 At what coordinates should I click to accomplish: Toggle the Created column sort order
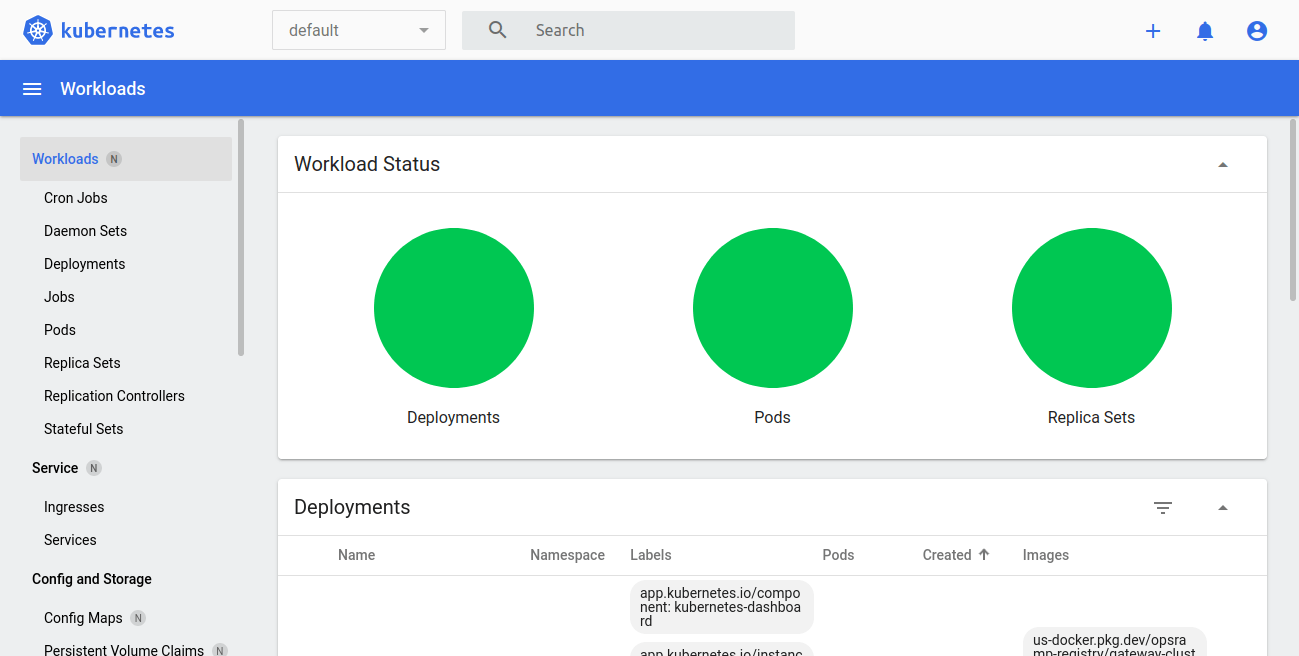[x=955, y=555]
